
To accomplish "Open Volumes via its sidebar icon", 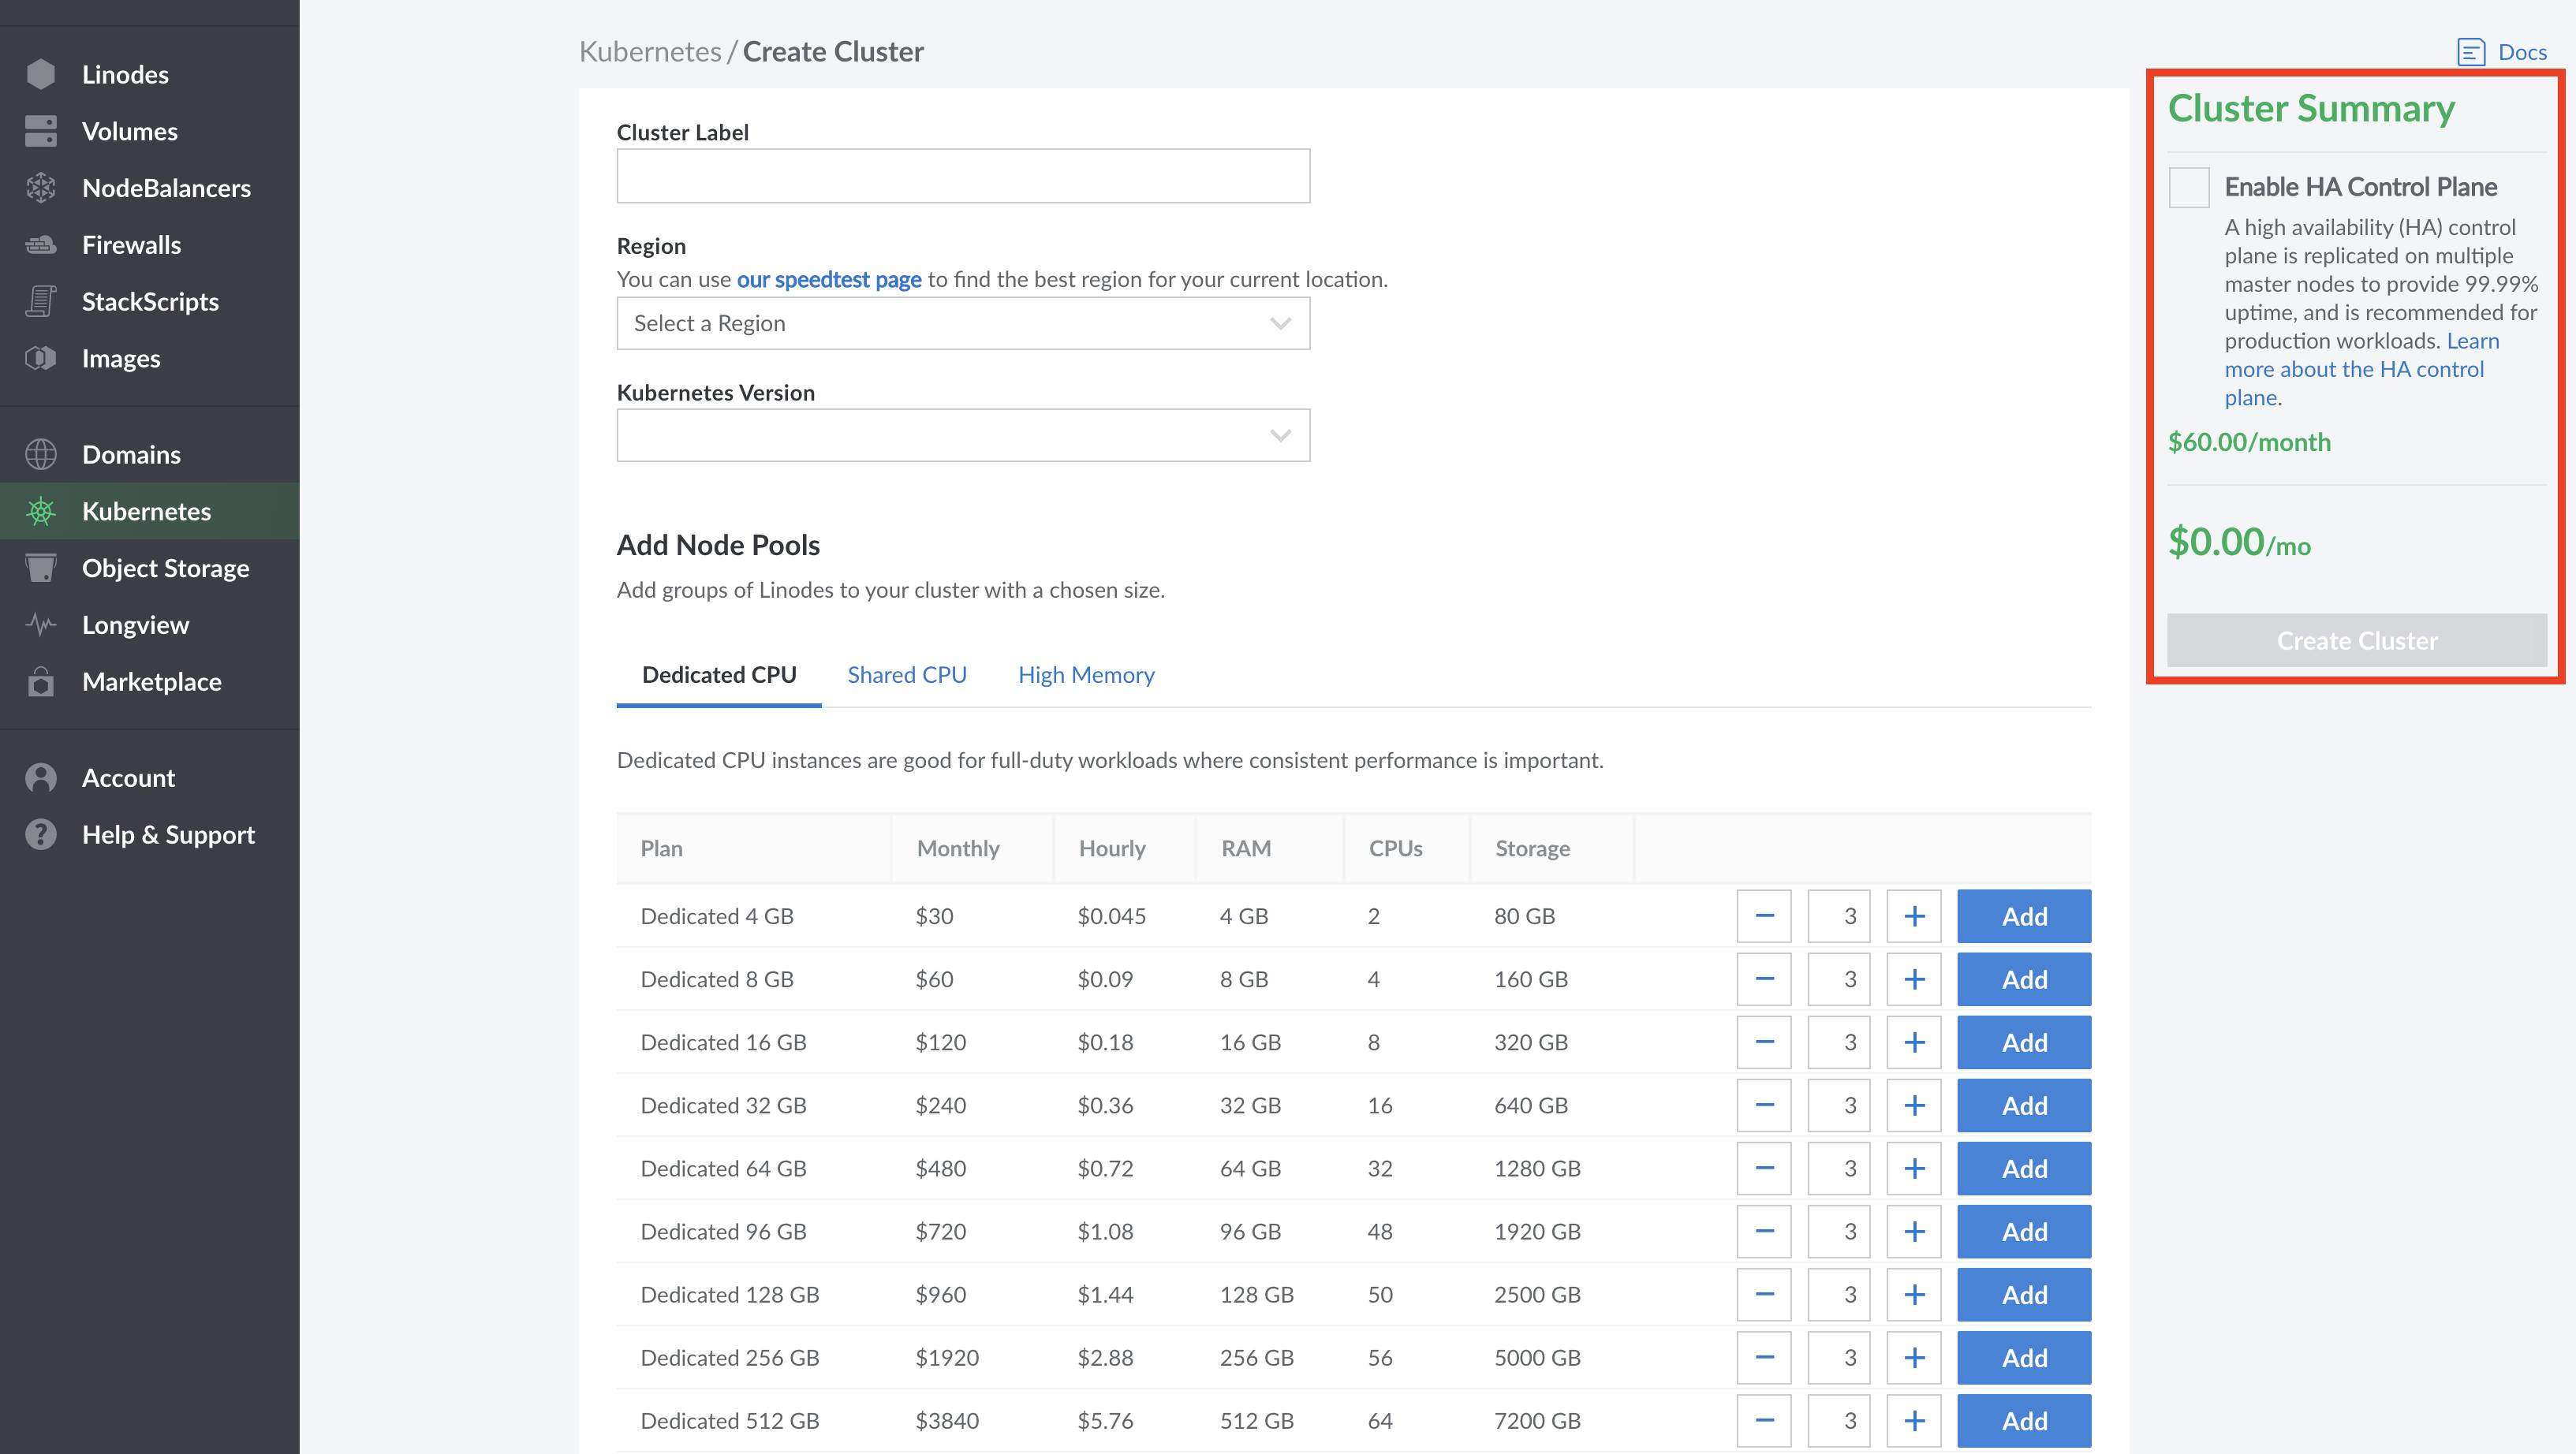I will click(41, 131).
